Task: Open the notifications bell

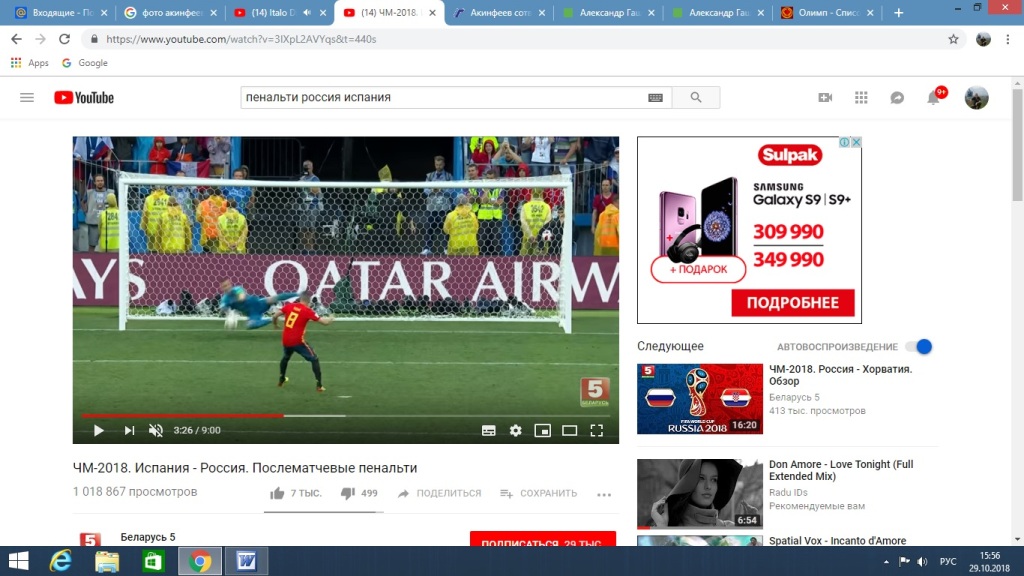Action: pos(934,97)
